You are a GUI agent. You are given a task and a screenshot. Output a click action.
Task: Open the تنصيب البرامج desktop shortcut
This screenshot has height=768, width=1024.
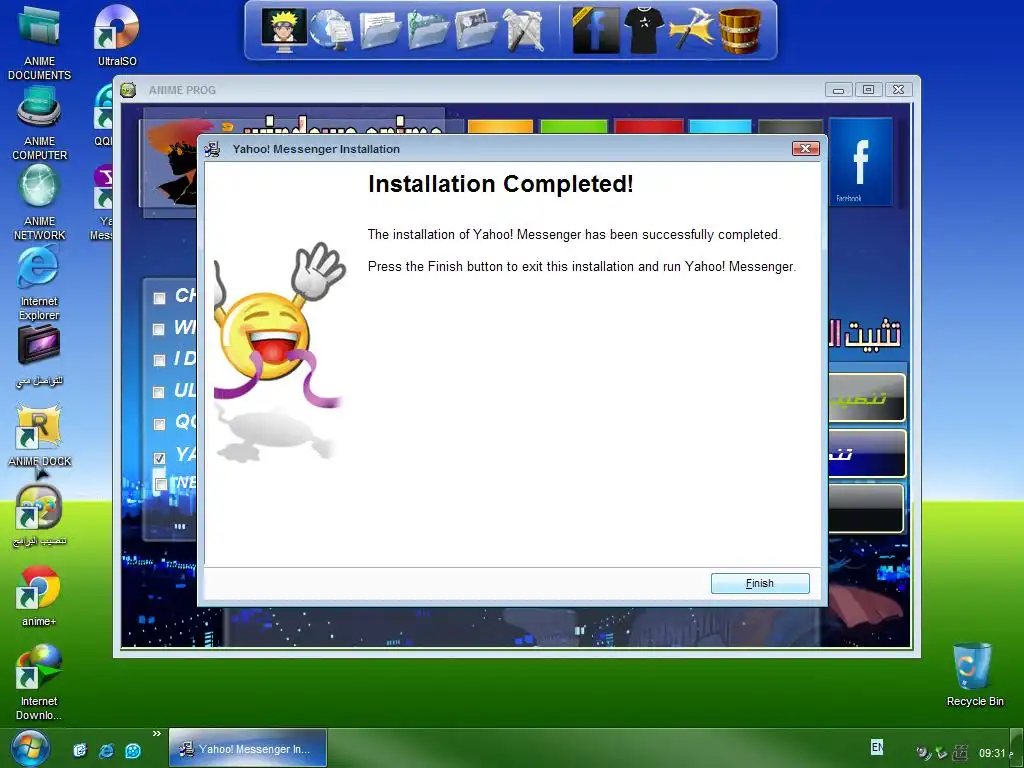[x=39, y=516]
